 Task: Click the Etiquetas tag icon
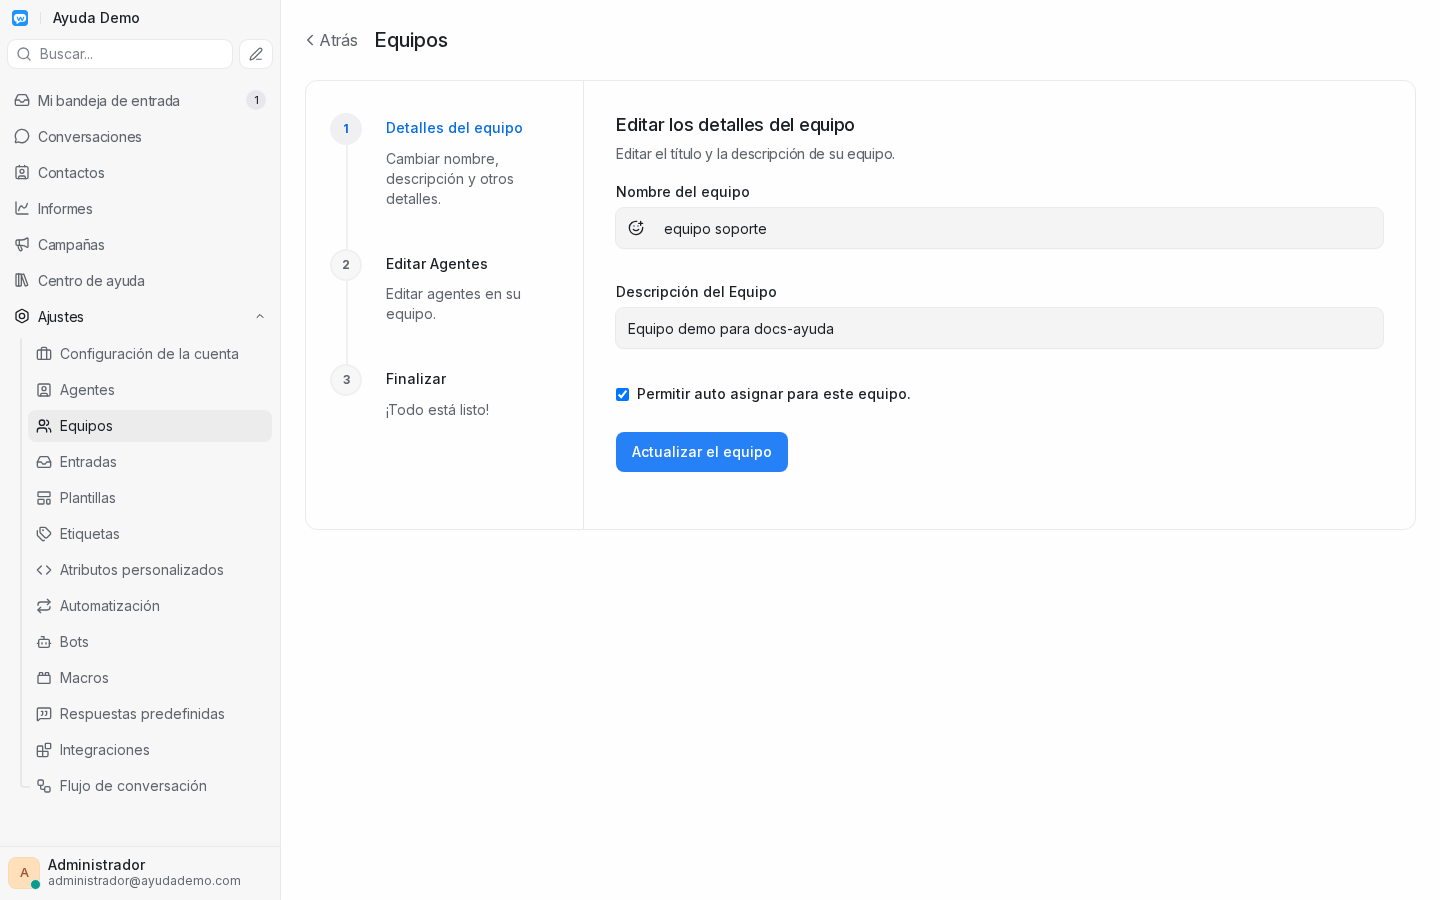click(44, 534)
